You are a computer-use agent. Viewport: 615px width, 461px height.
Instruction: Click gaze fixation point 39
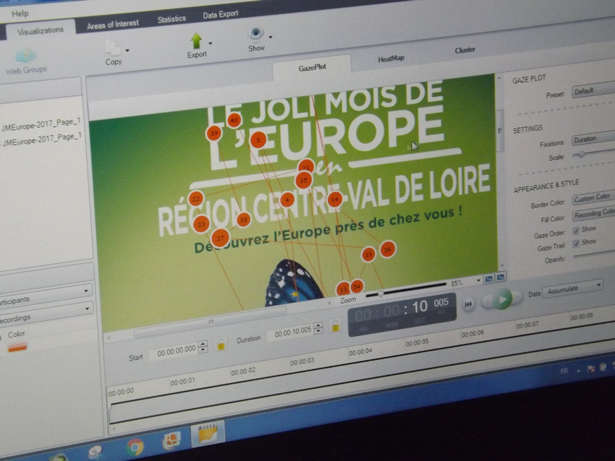point(214,133)
